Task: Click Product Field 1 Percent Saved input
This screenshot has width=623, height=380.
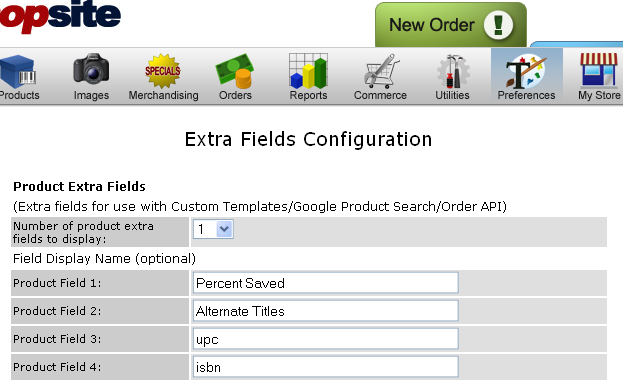Action: point(325,283)
